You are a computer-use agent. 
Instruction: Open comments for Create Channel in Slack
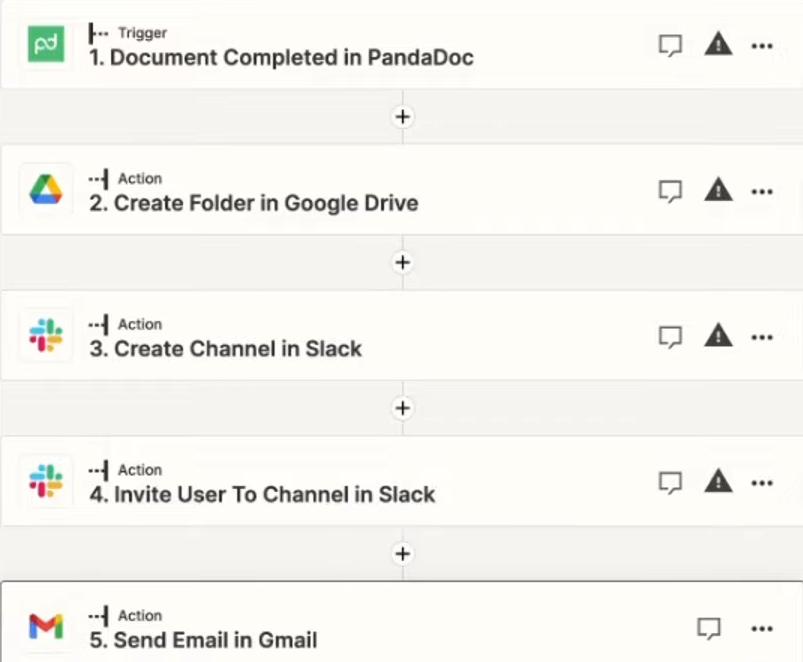click(x=670, y=337)
